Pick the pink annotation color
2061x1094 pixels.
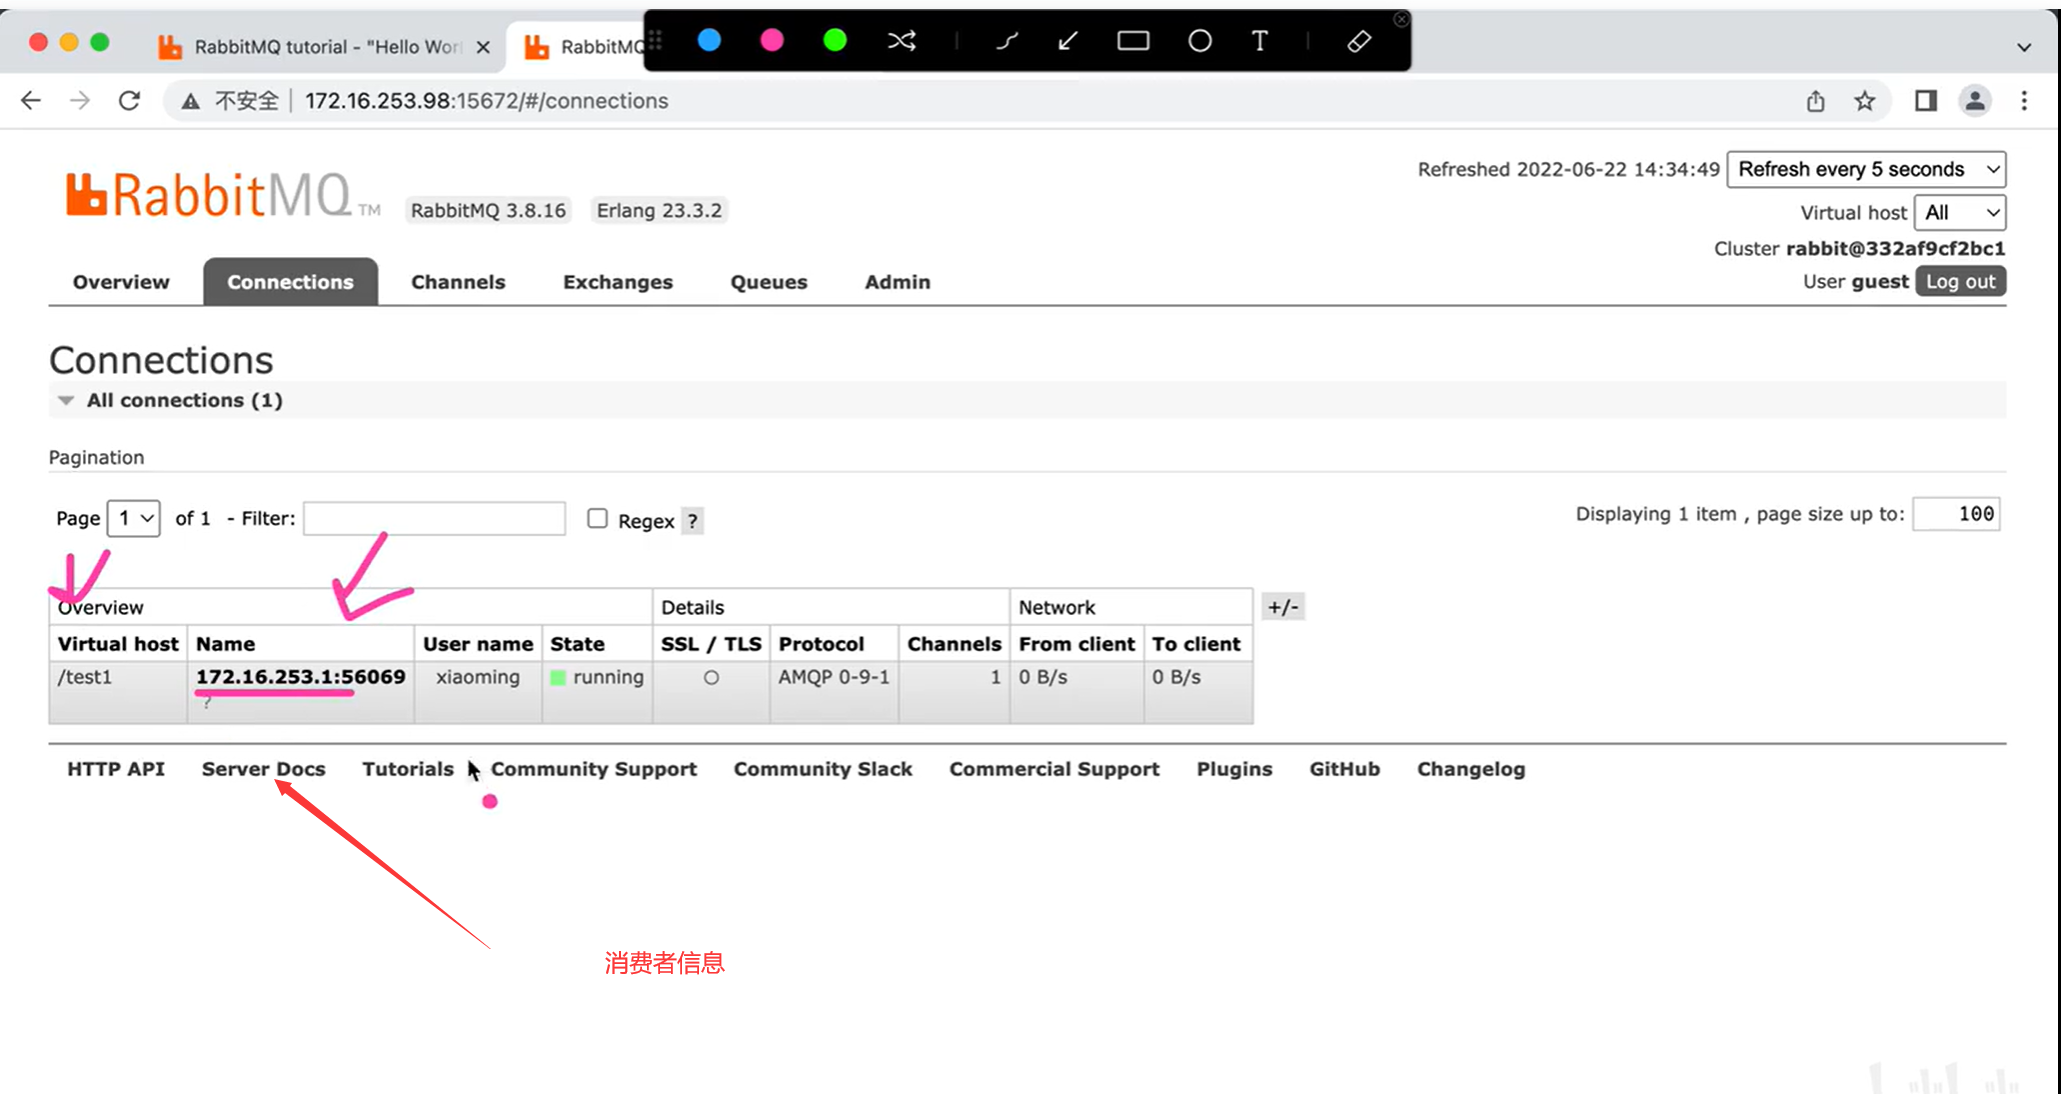(771, 41)
